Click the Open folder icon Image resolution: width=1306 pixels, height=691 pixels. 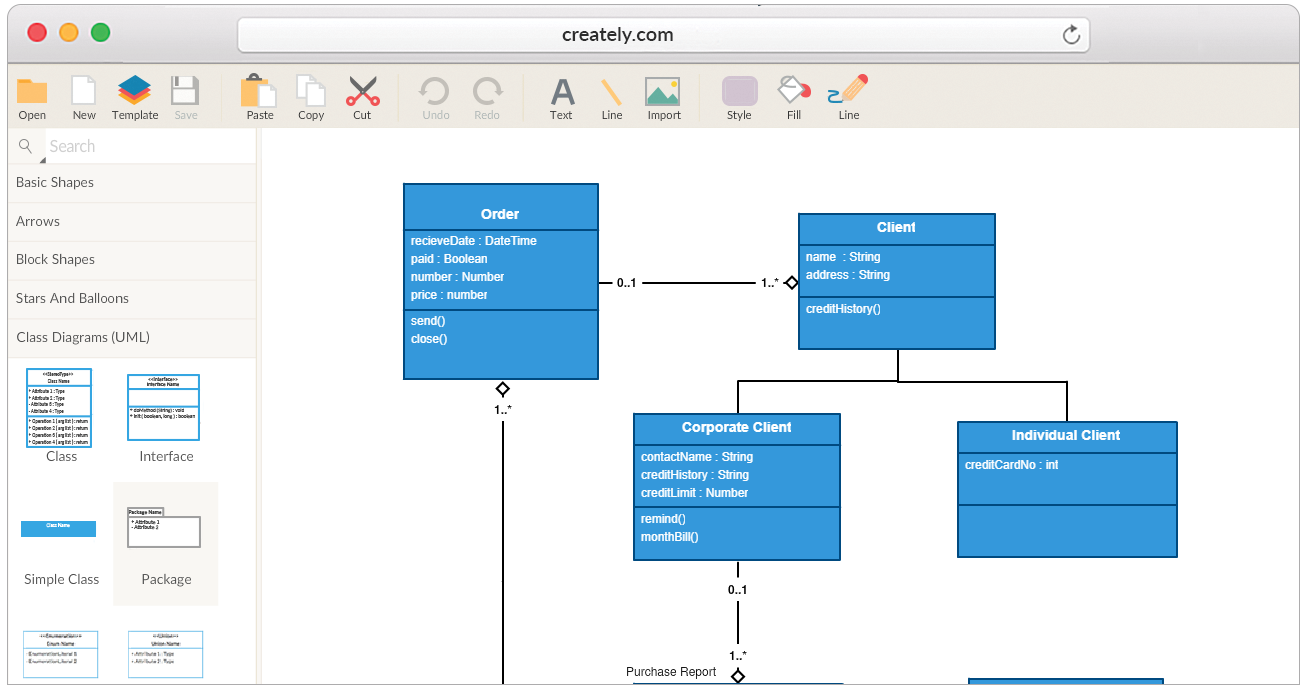click(32, 93)
